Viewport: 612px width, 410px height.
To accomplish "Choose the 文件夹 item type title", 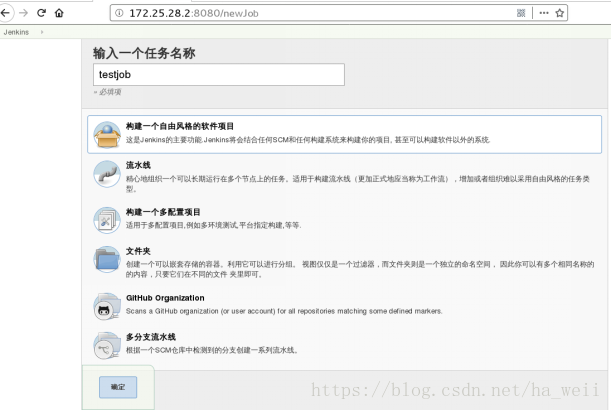I will tap(138, 251).
